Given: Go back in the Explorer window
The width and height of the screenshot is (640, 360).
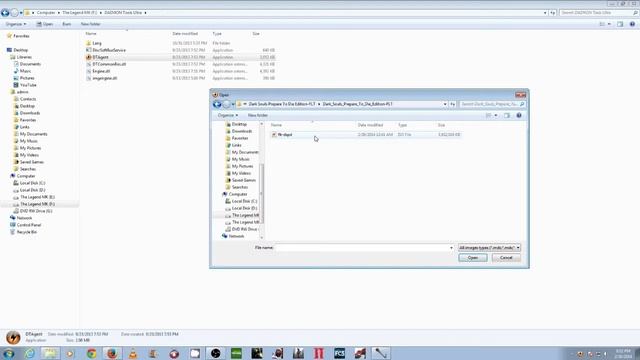Looking at the screenshot, I should [x=5, y=13].
